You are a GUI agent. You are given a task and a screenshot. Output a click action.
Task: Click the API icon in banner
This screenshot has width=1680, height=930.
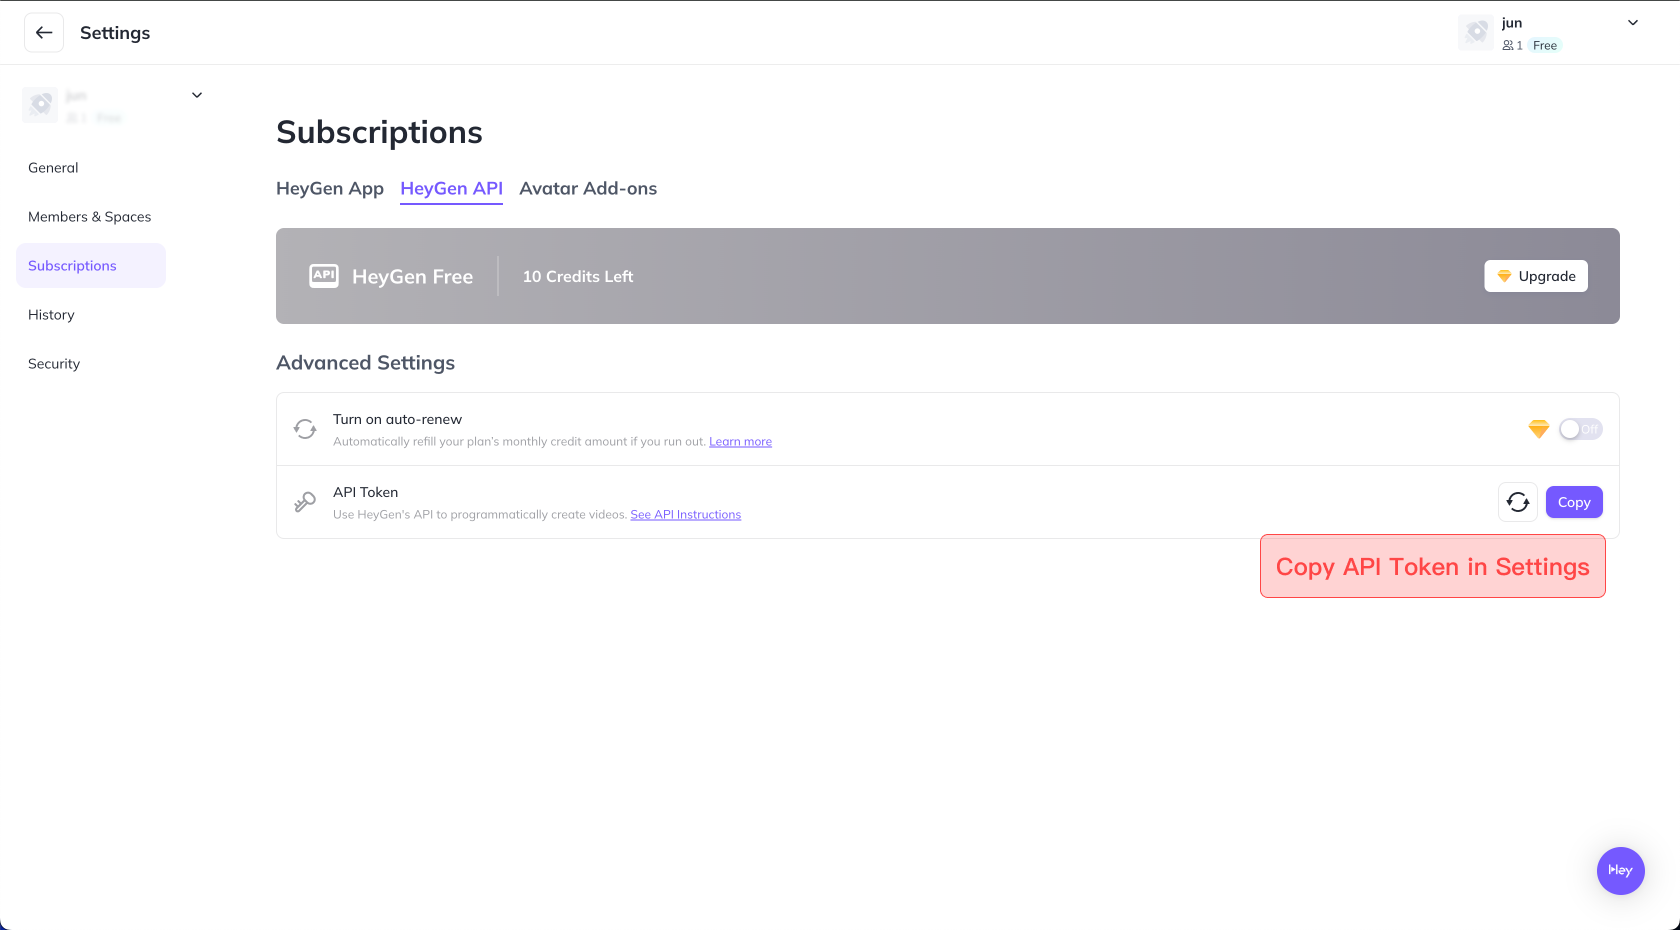pos(324,276)
